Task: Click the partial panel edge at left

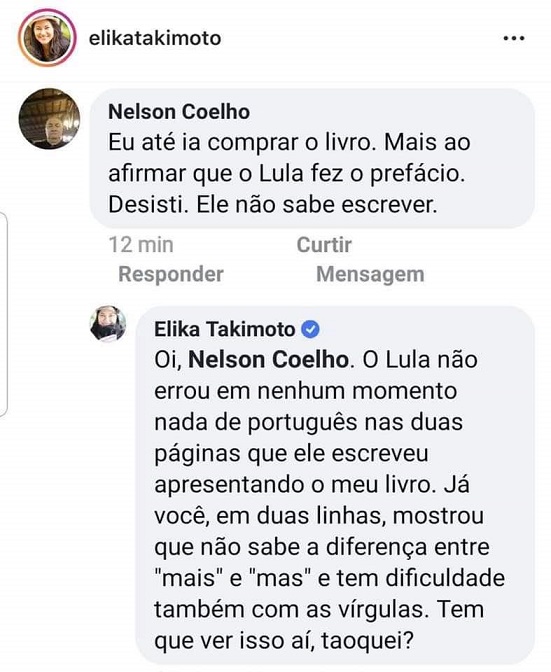Action: (x=4, y=314)
